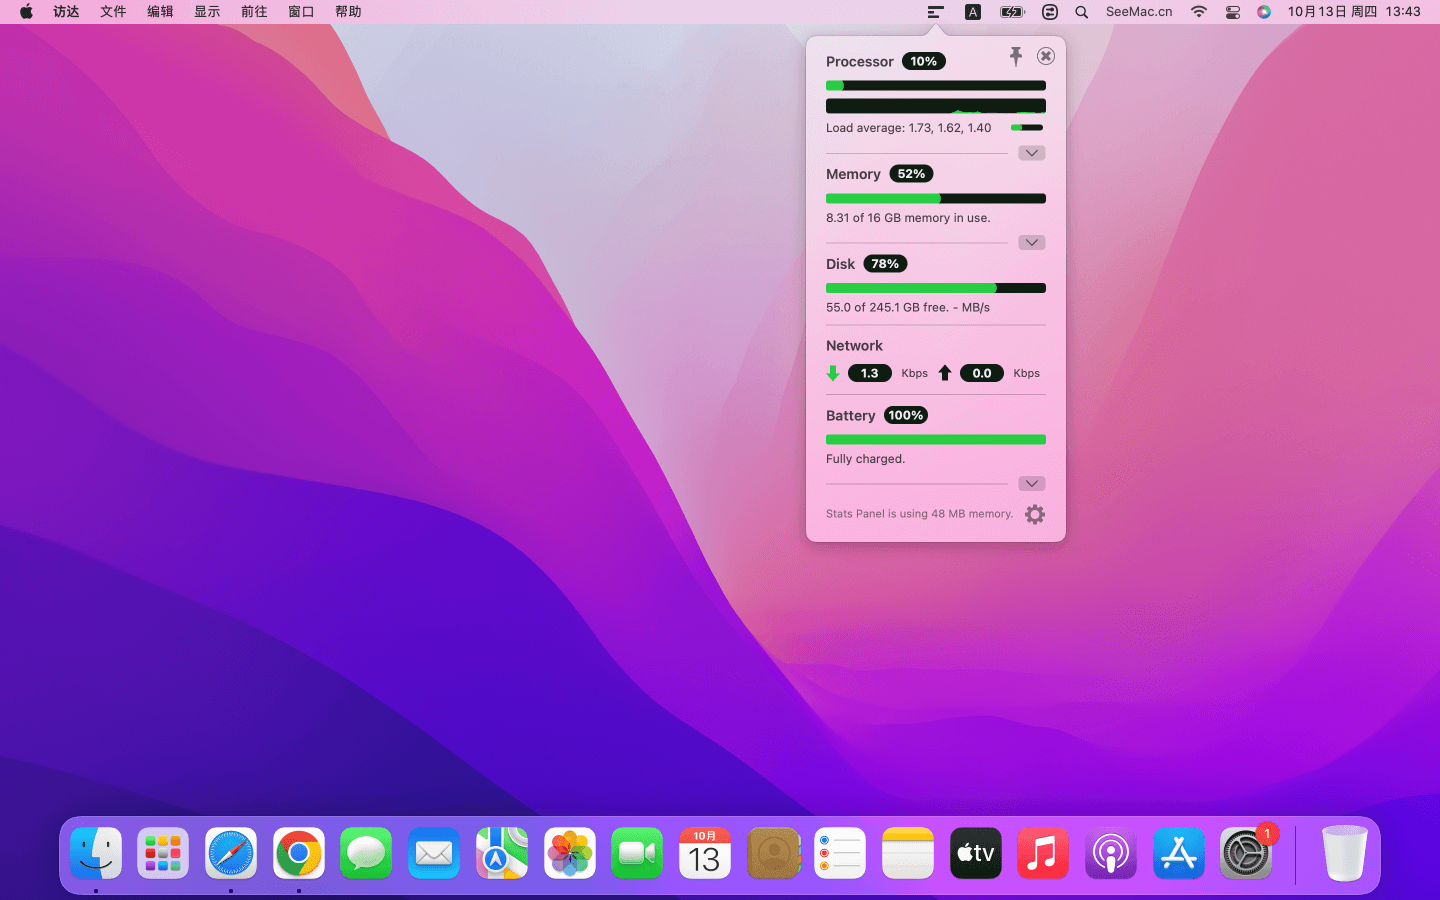Click the SeeMac.cn menu bar text
This screenshot has width=1440, height=900.
tap(1138, 12)
